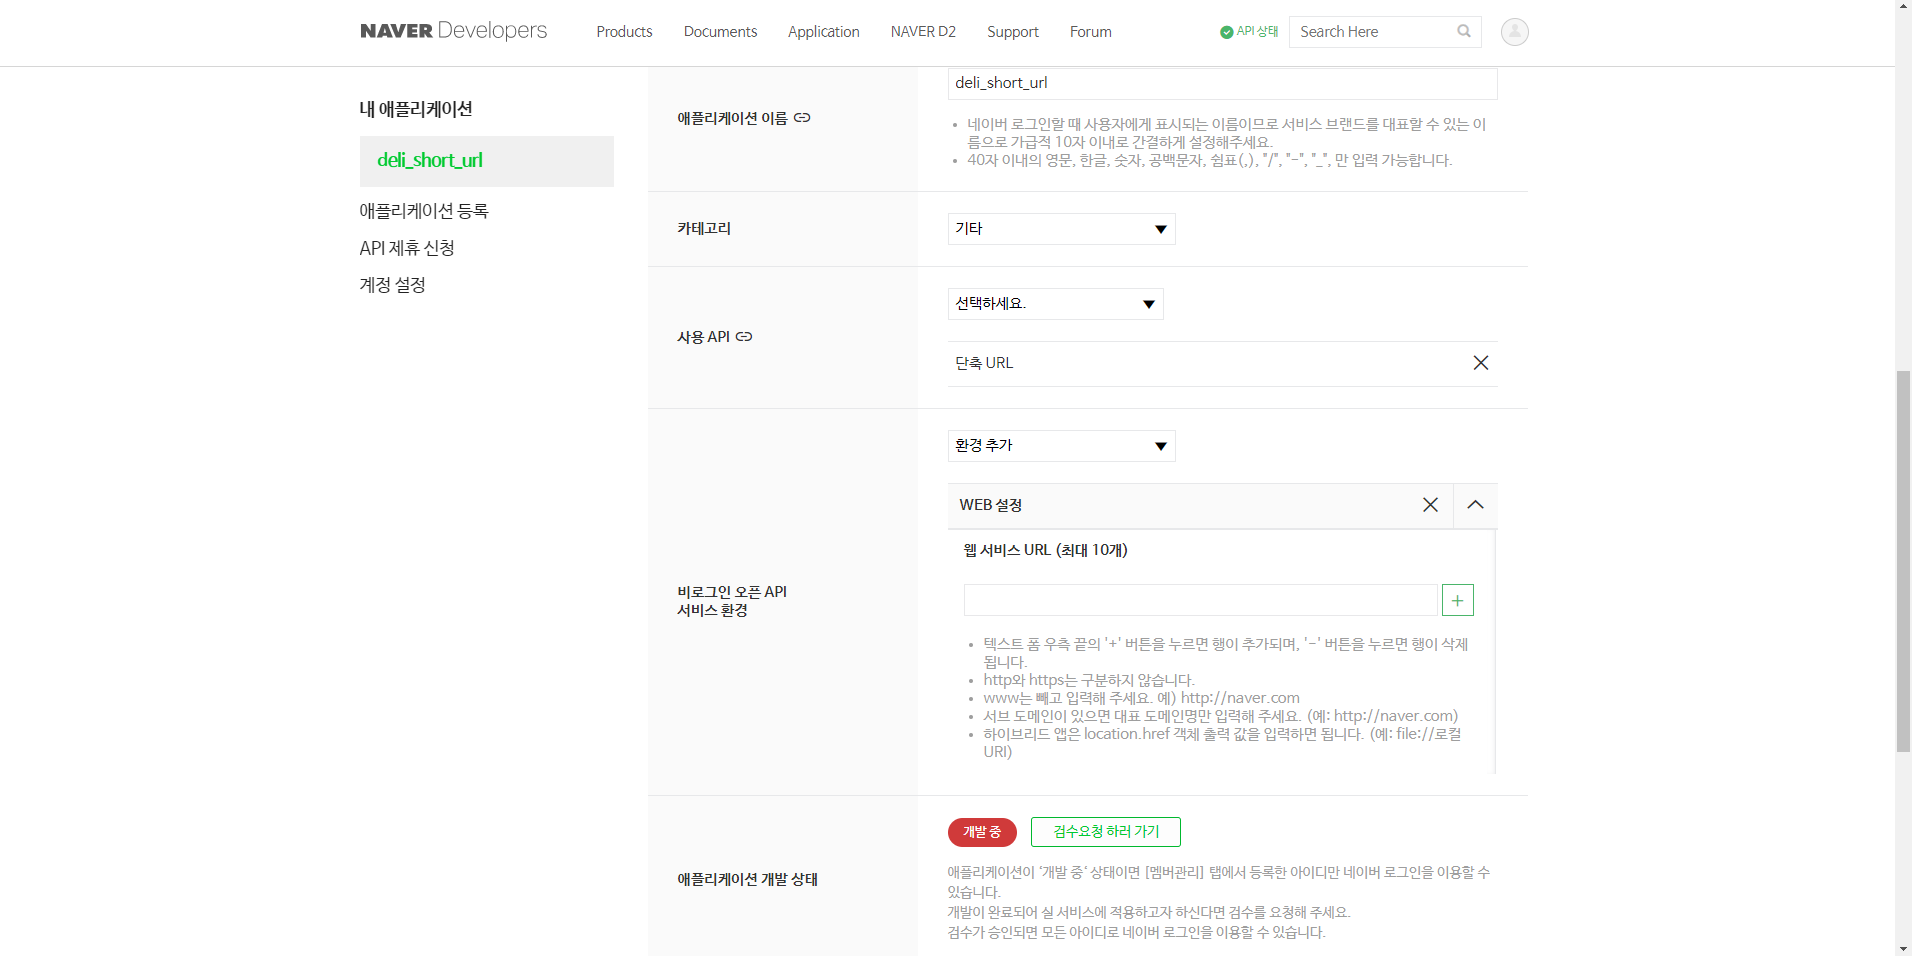Open API 제휴 신청 page

click(407, 248)
